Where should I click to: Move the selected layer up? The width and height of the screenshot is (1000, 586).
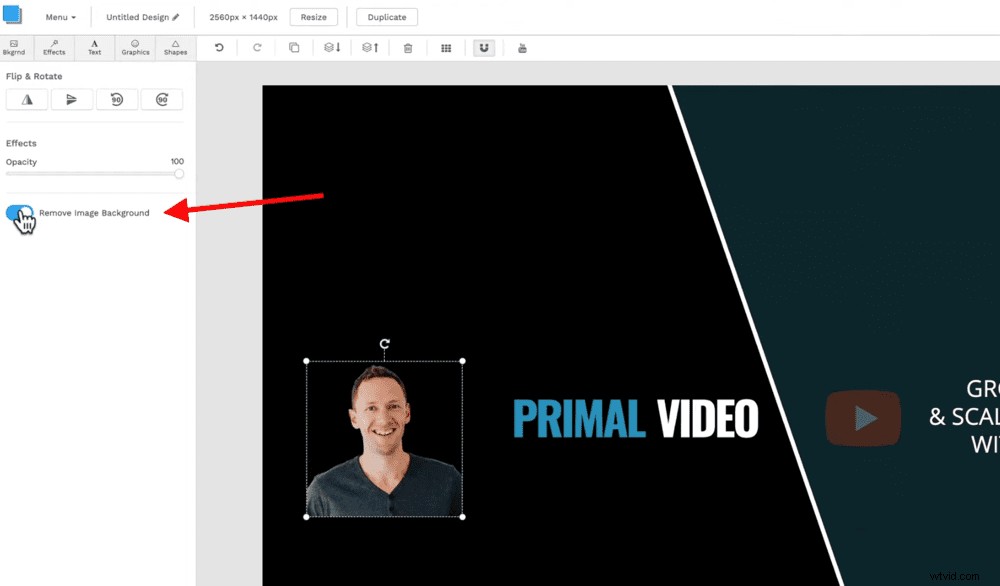click(x=370, y=47)
